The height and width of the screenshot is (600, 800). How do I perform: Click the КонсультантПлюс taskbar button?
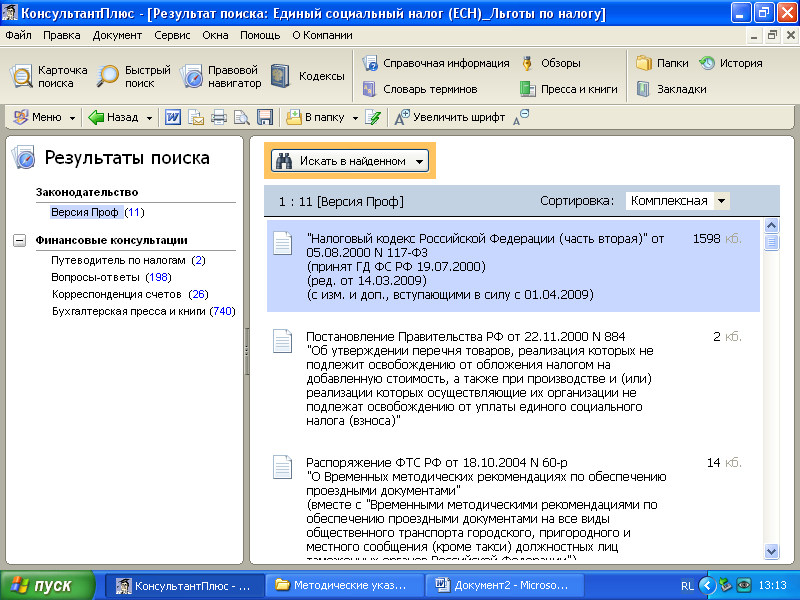click(185, 586)
